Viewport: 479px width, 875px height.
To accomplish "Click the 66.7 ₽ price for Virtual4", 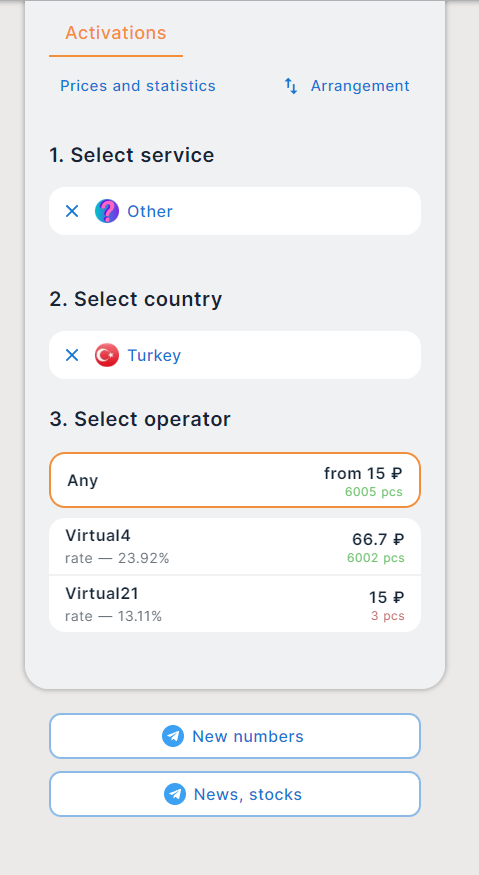I will [378, 540].
